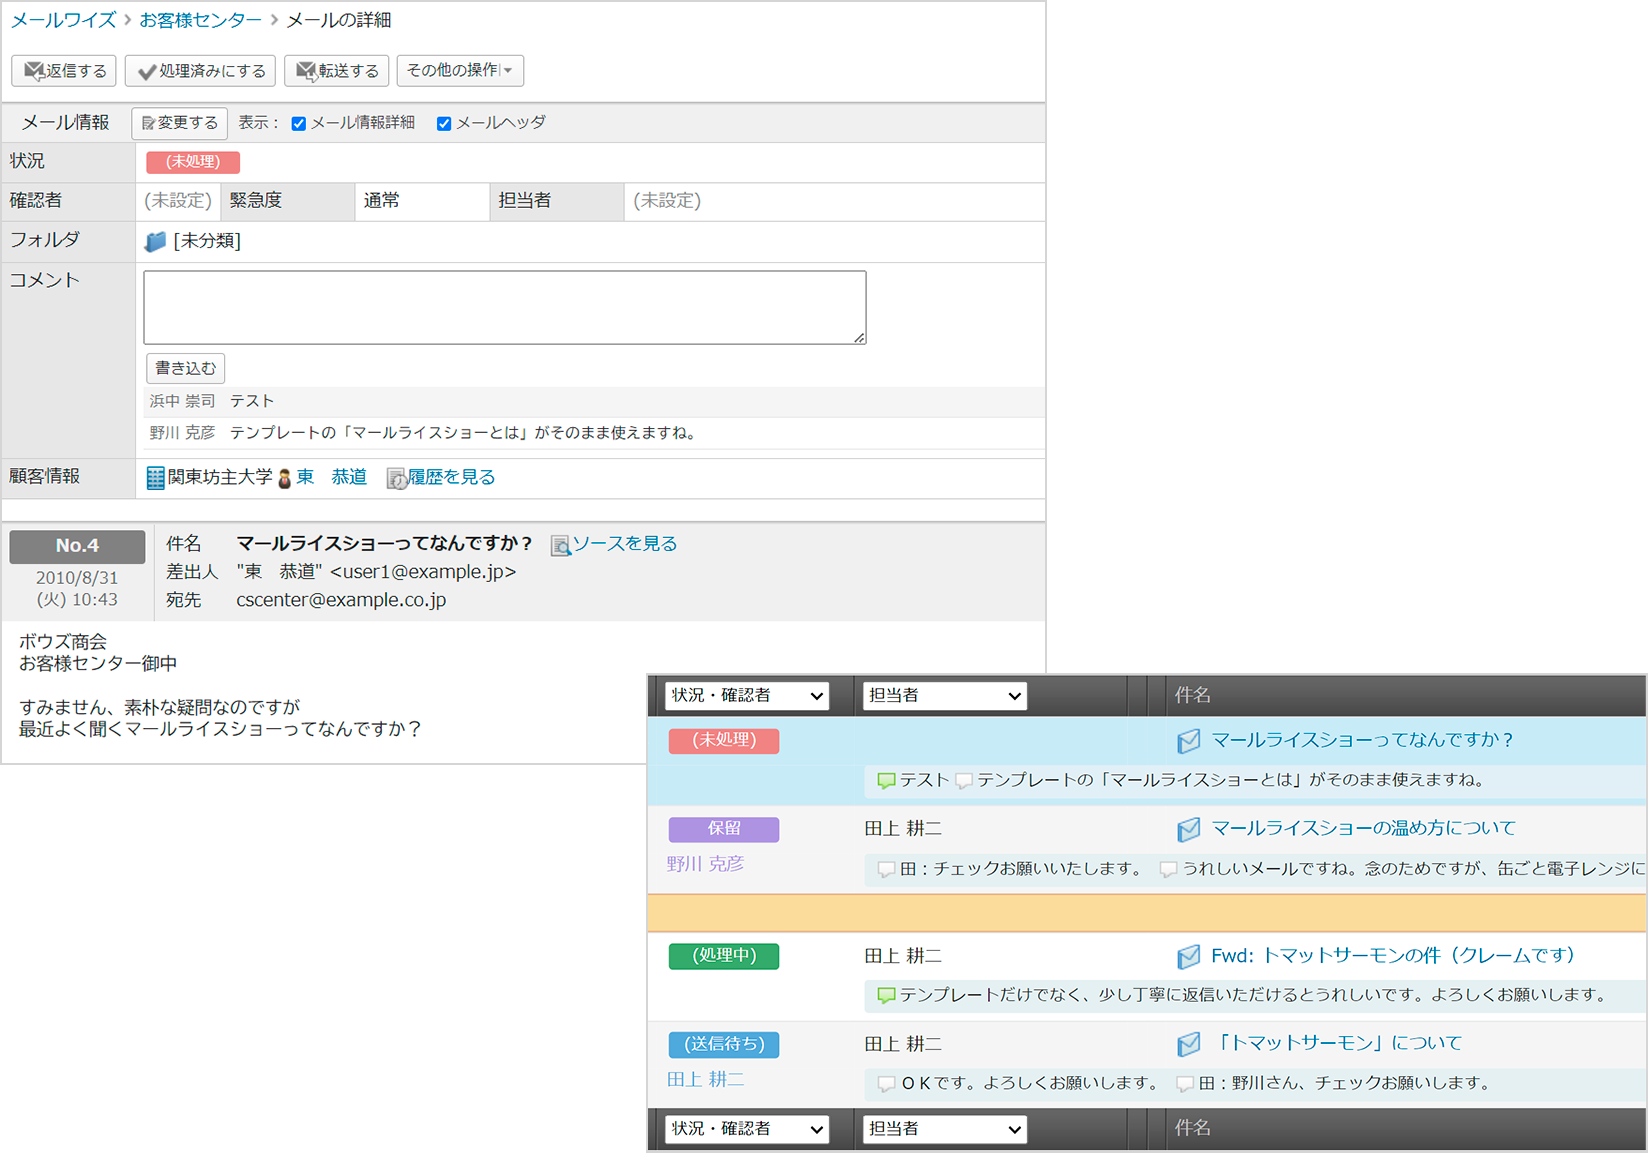Image resolution: width=1648 pixels, height=1153 pixels.
Task: Click the 変更する button for mail info
Action: pyautogui.click(x=180, y=123)
